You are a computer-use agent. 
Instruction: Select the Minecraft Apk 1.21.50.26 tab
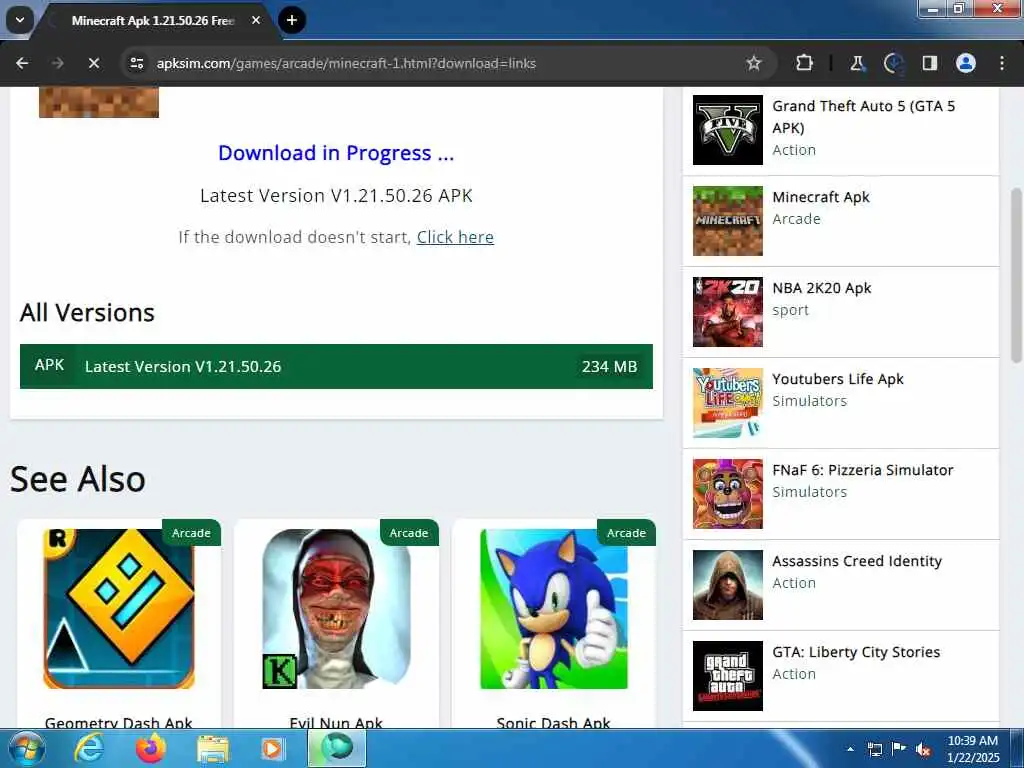(153, 21)
